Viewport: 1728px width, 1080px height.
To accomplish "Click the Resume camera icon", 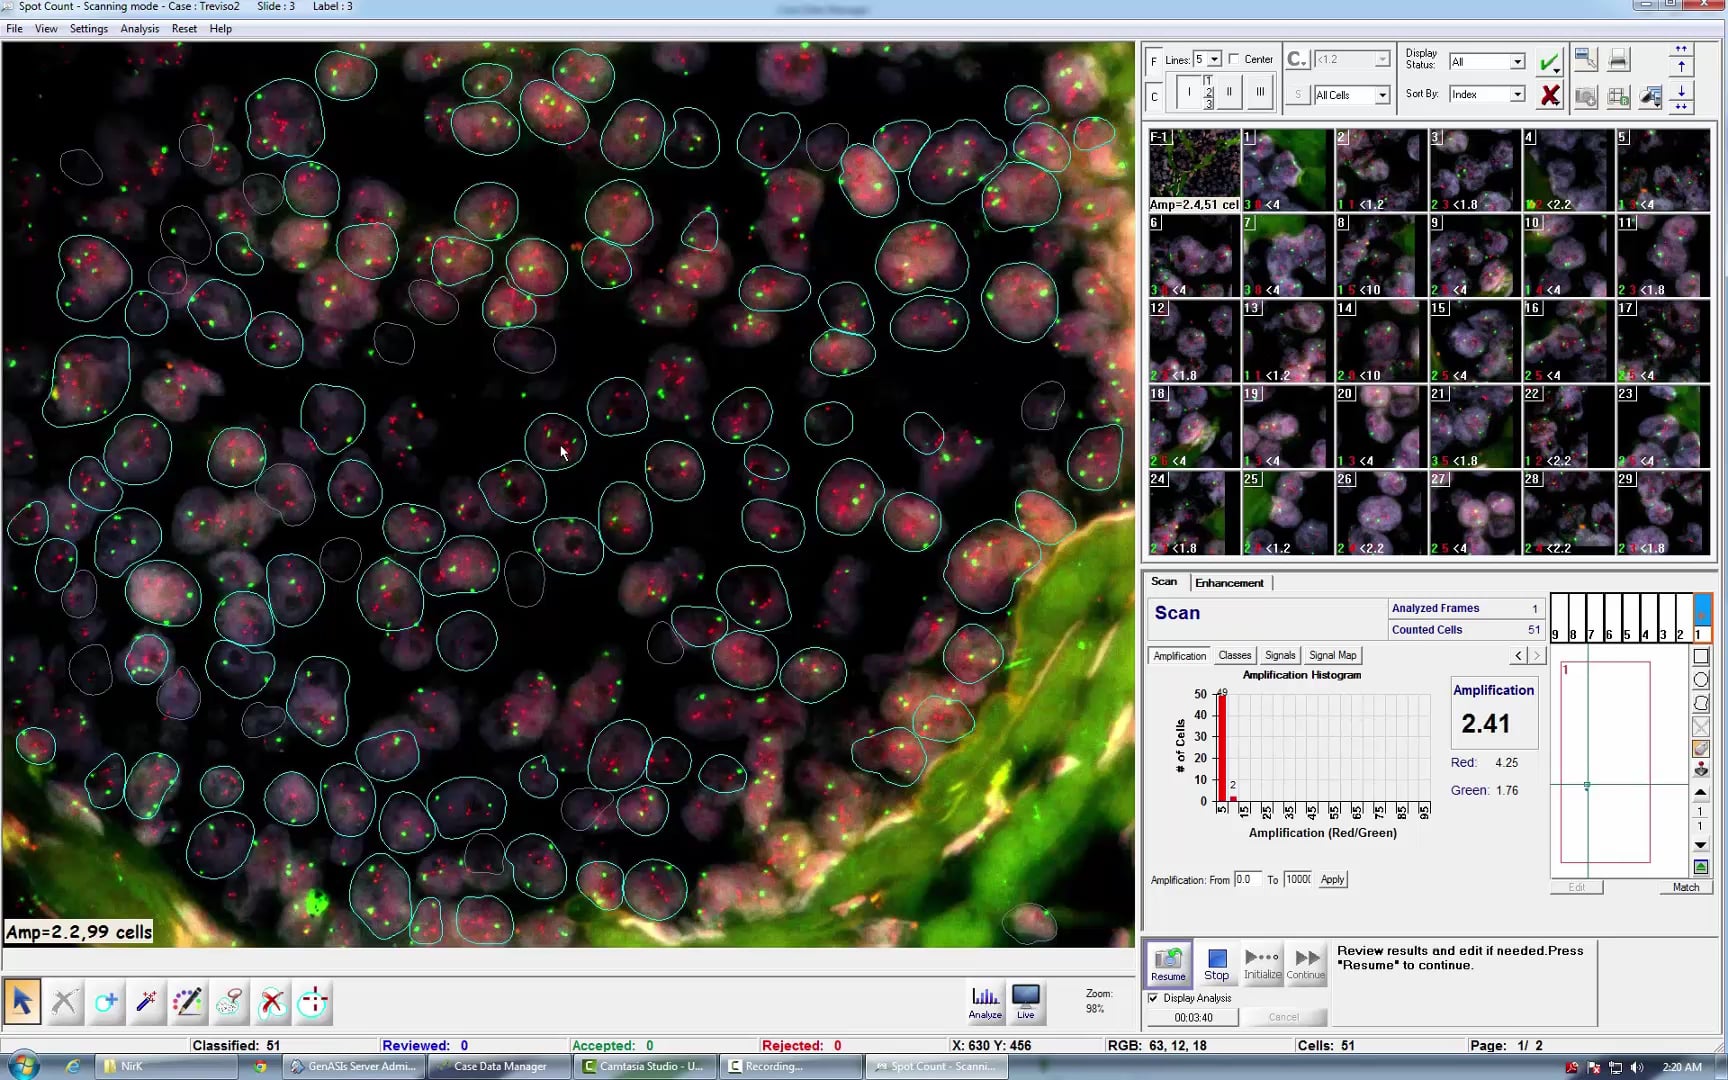I will tap(1168, 963).
